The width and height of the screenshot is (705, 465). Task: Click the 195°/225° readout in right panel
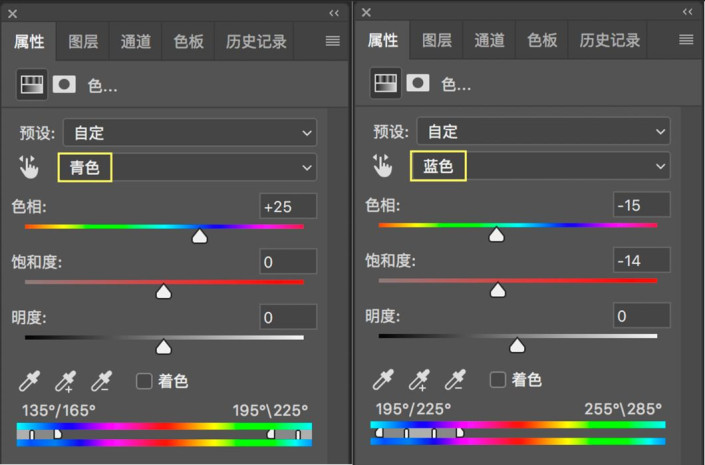click(x=413, y=409)
